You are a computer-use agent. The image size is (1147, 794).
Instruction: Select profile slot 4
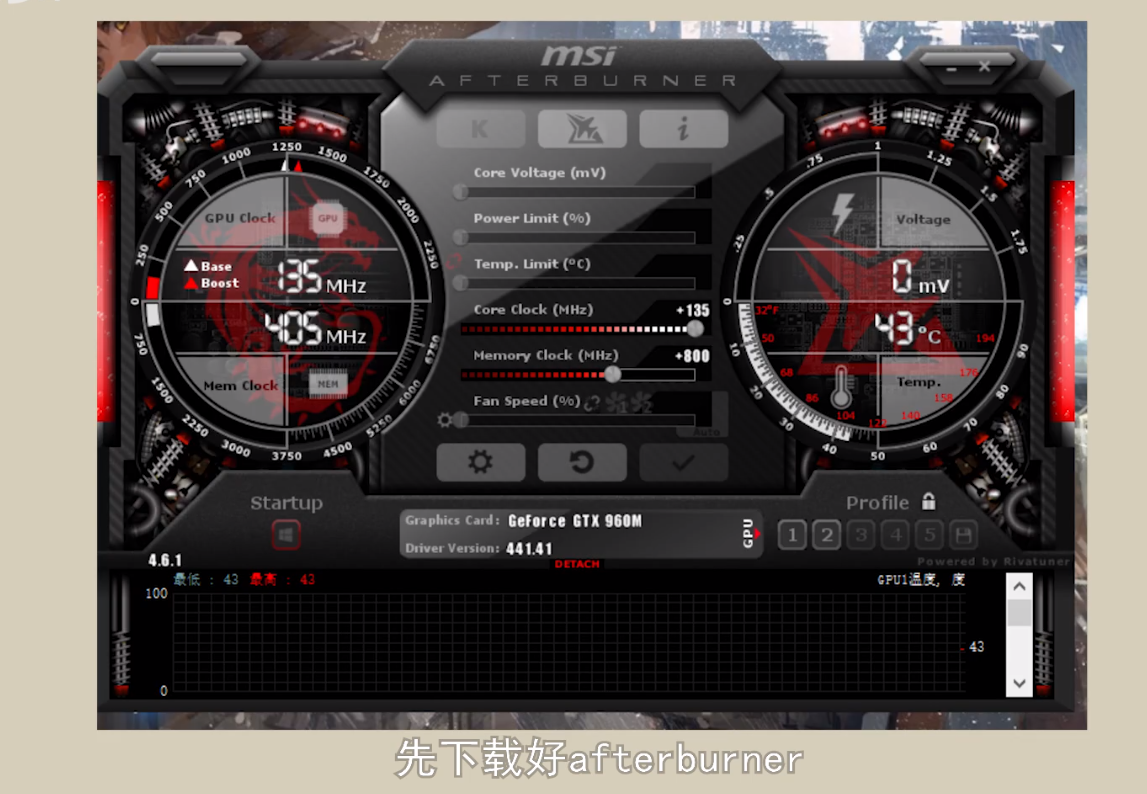(x=895, y=535)
